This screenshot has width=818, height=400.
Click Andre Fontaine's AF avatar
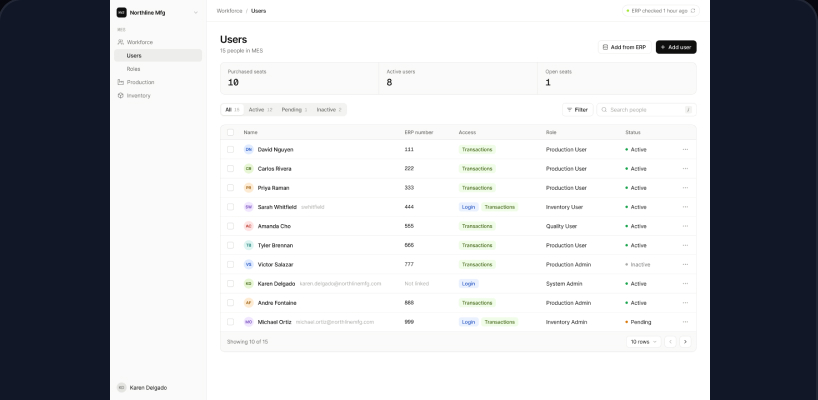click(248, 303)
